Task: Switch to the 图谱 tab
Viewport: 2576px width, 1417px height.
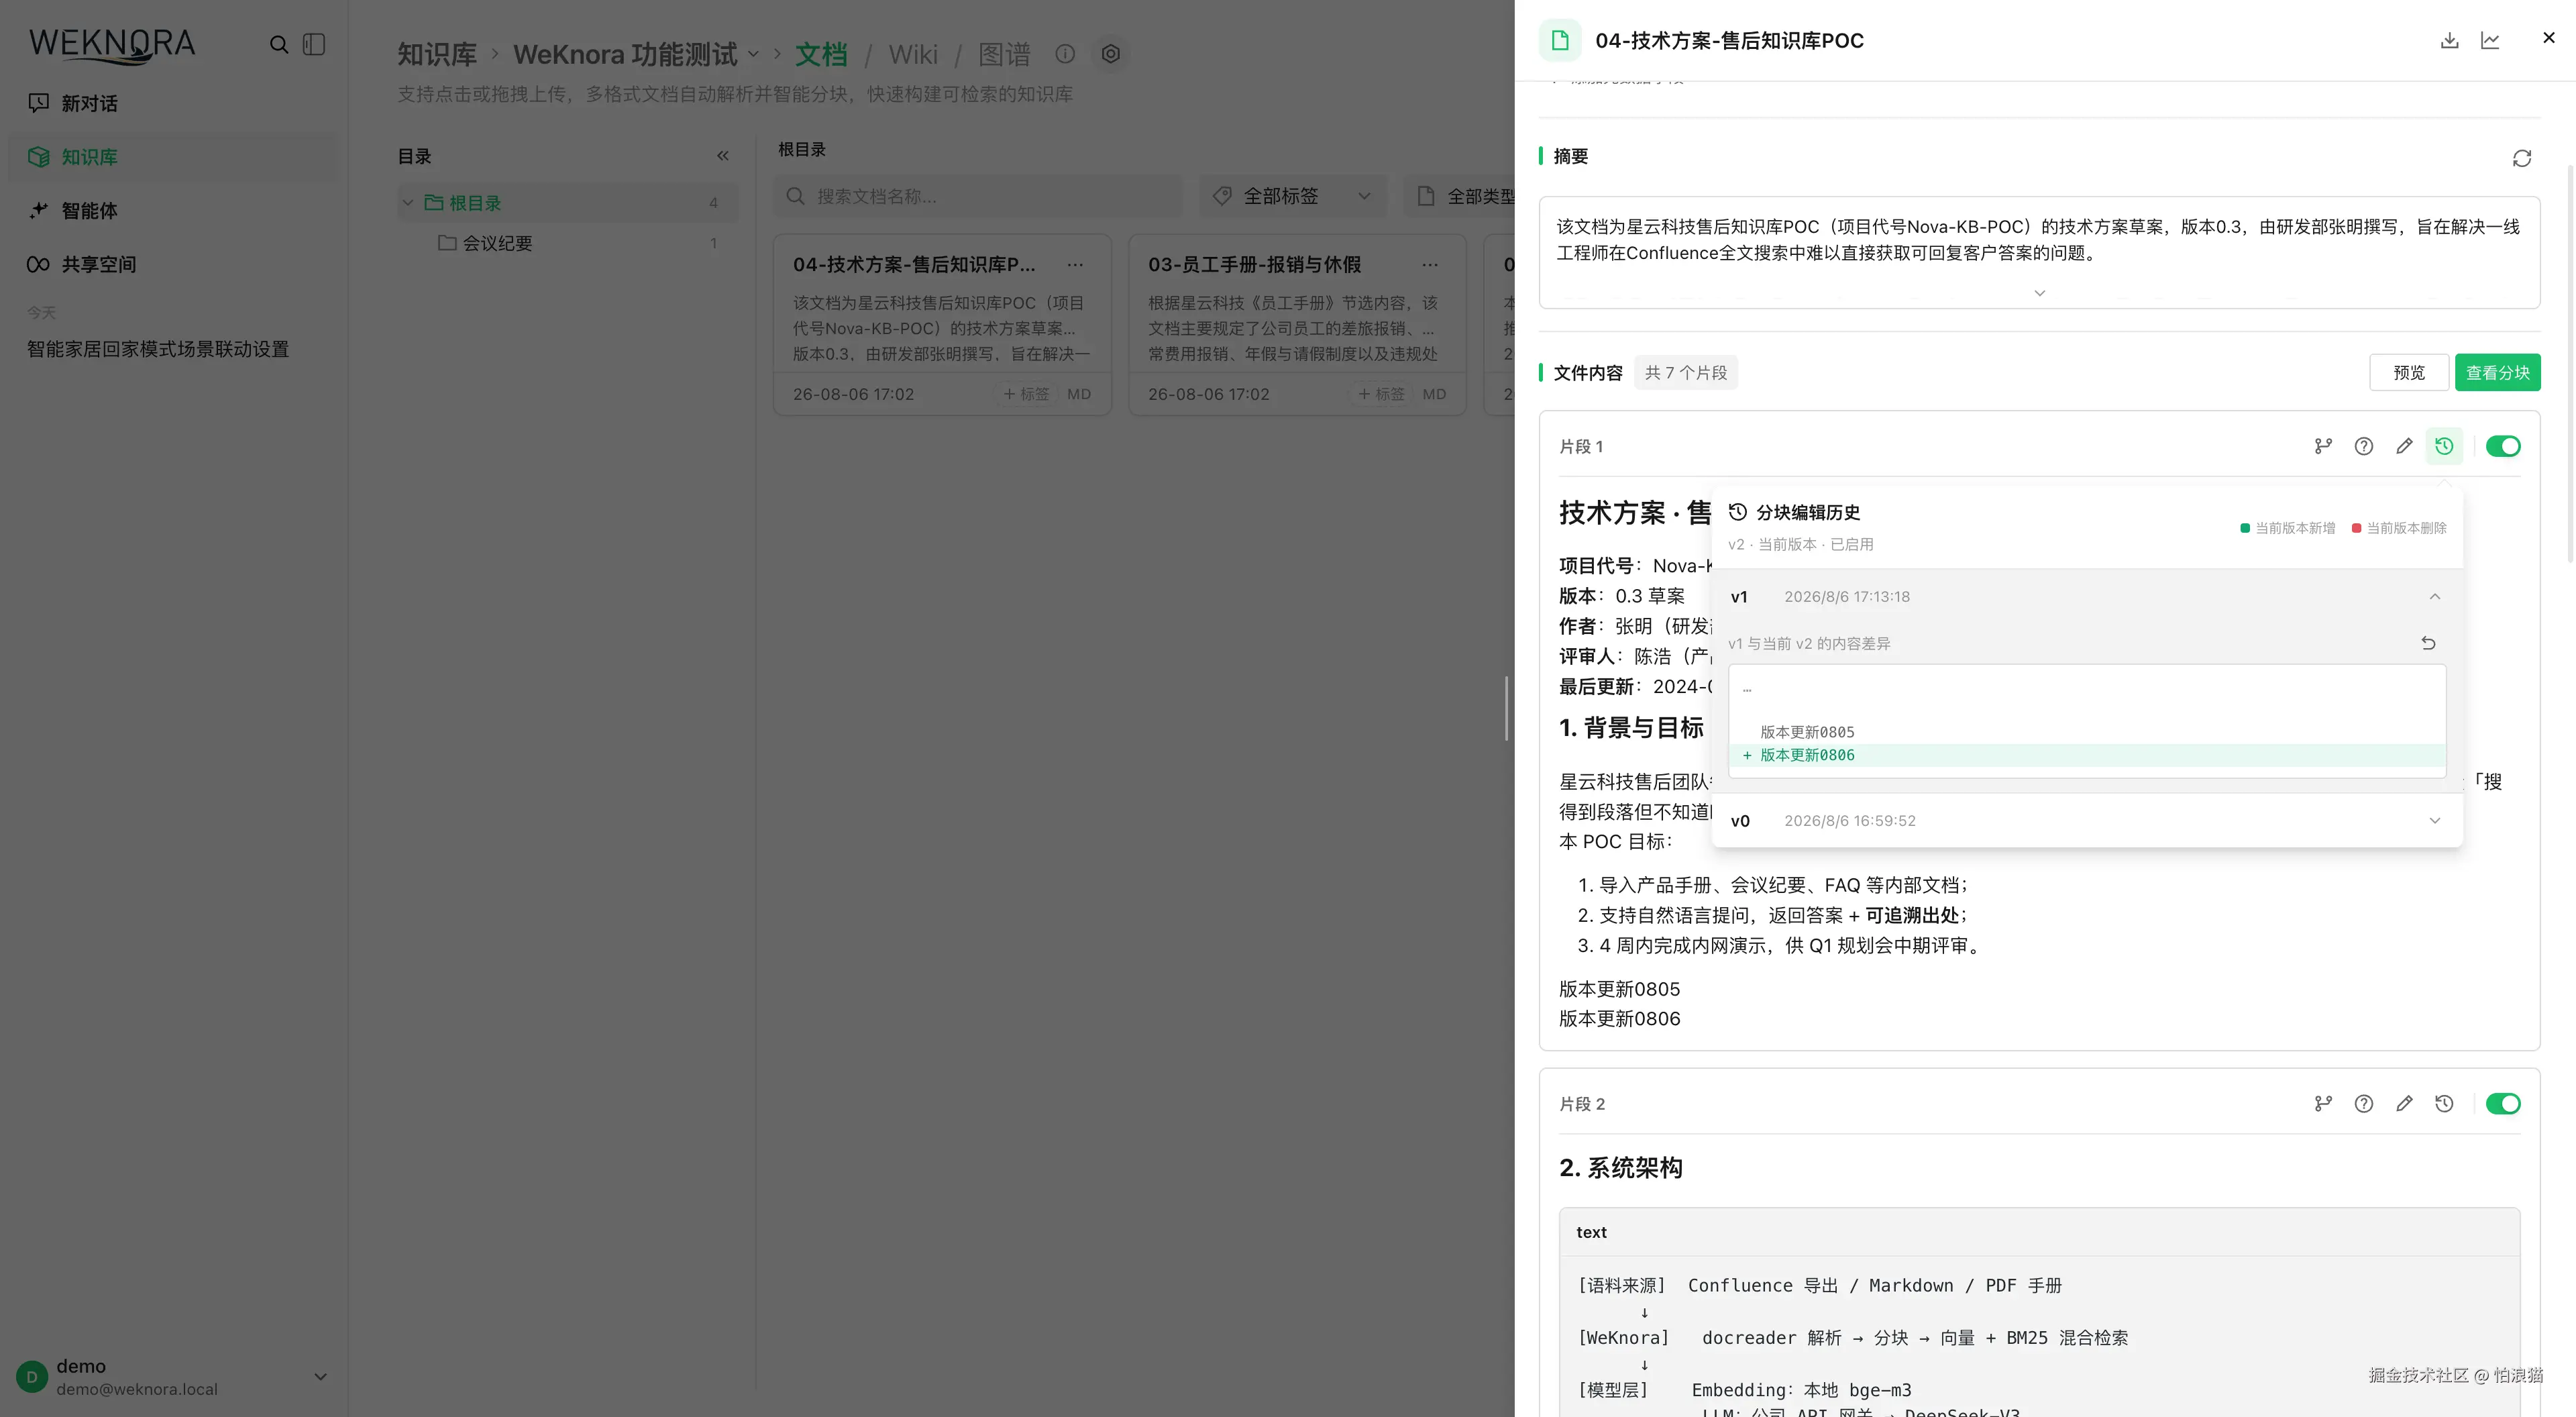Action: tap(1004, 54)
